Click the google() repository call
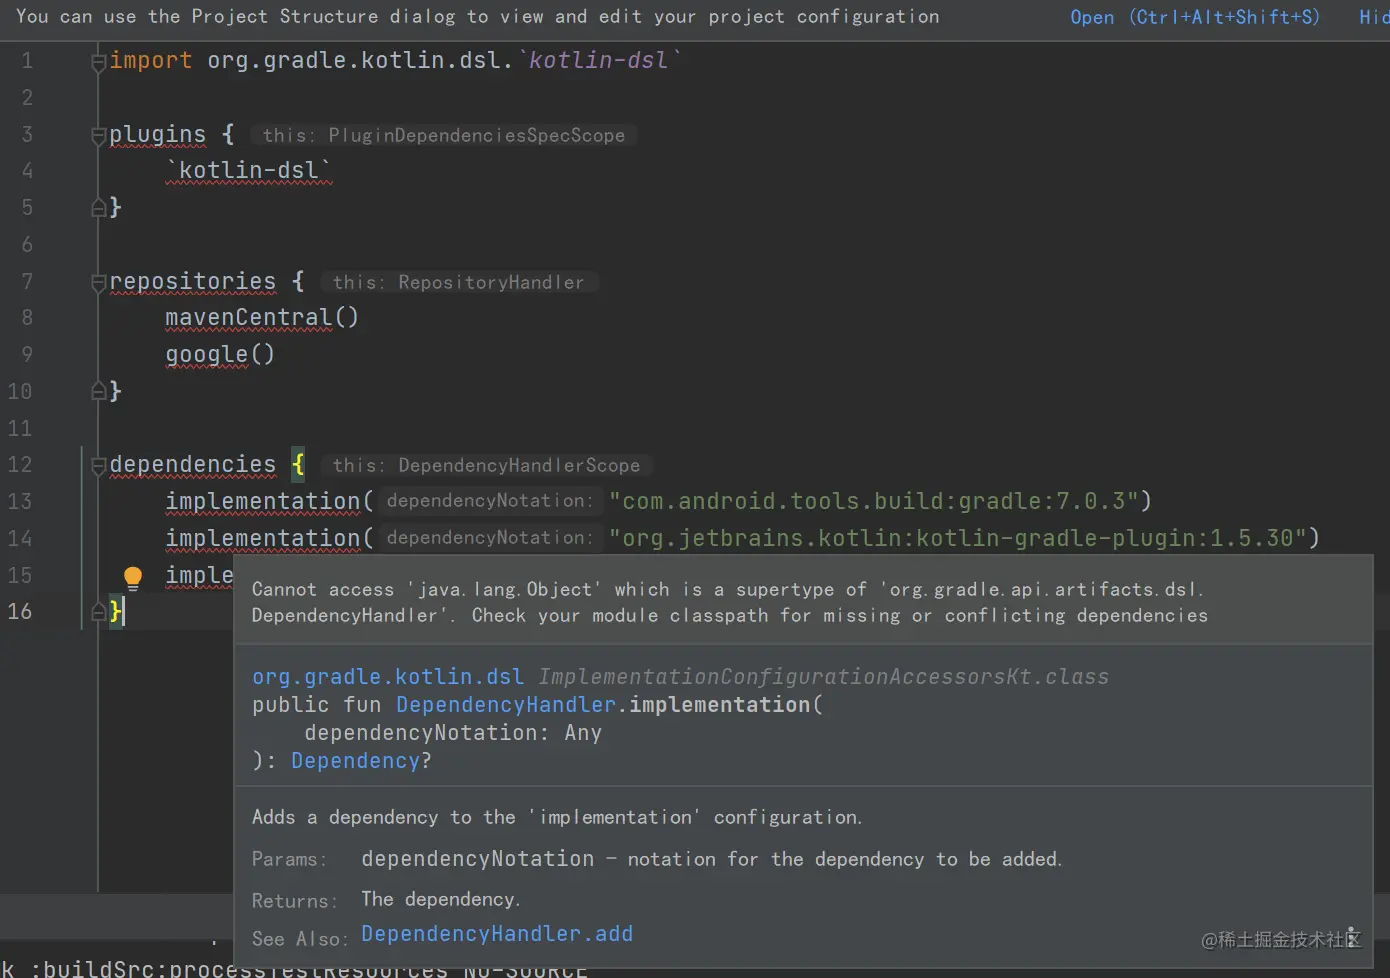The width and height of the screenshot is (1390, 978). (x=220, y=355)
